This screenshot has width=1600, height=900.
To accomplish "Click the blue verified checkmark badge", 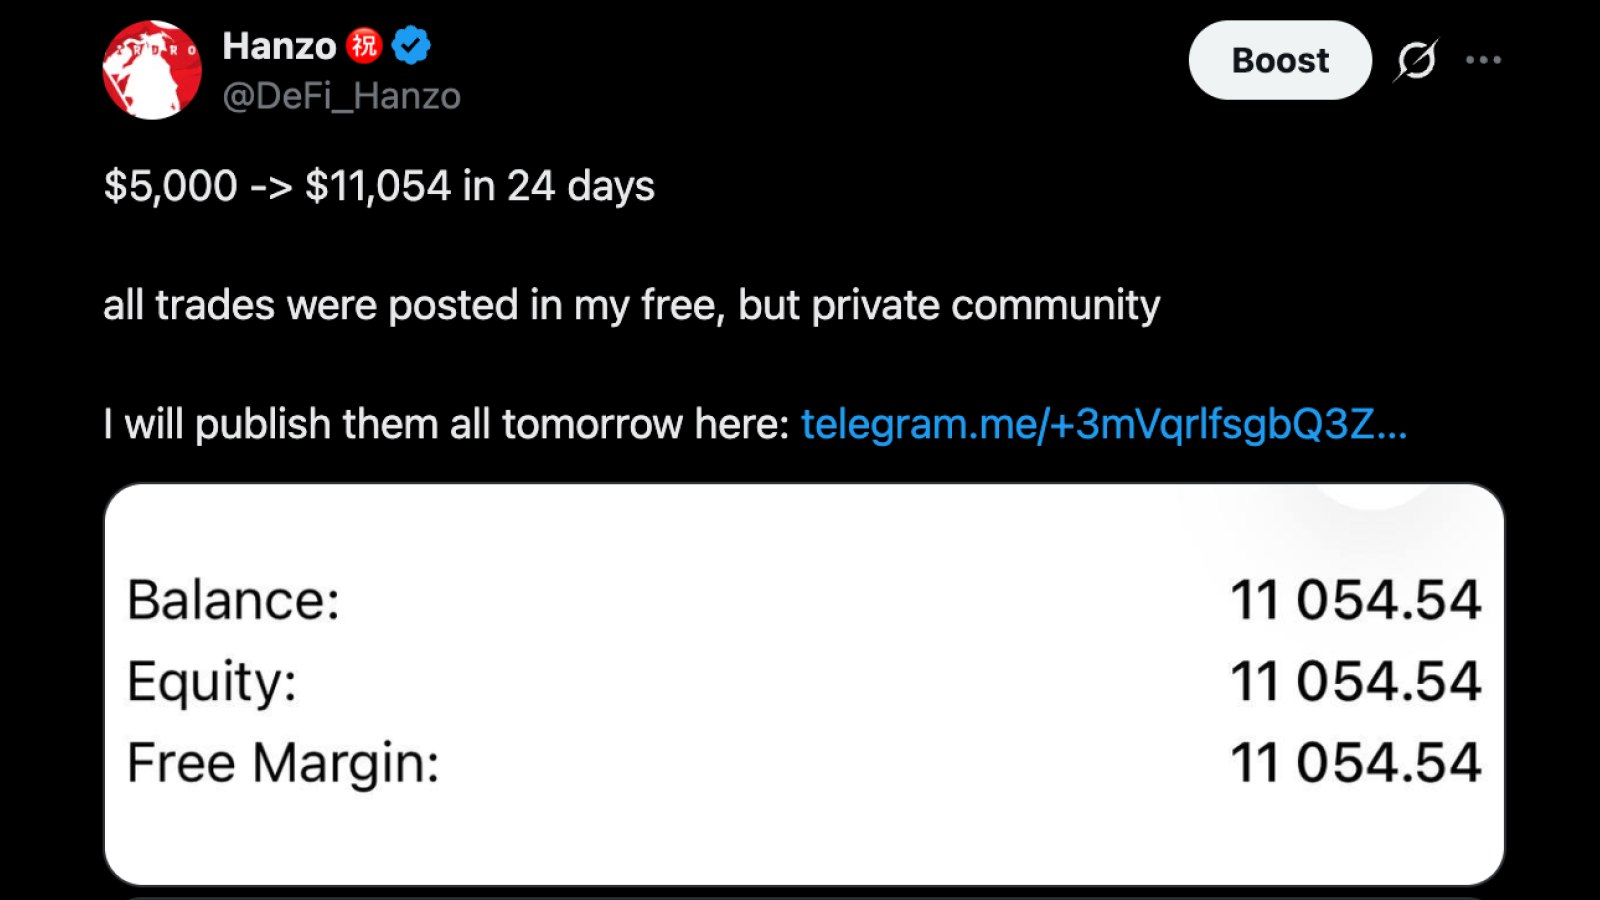I will pos(411,46).
